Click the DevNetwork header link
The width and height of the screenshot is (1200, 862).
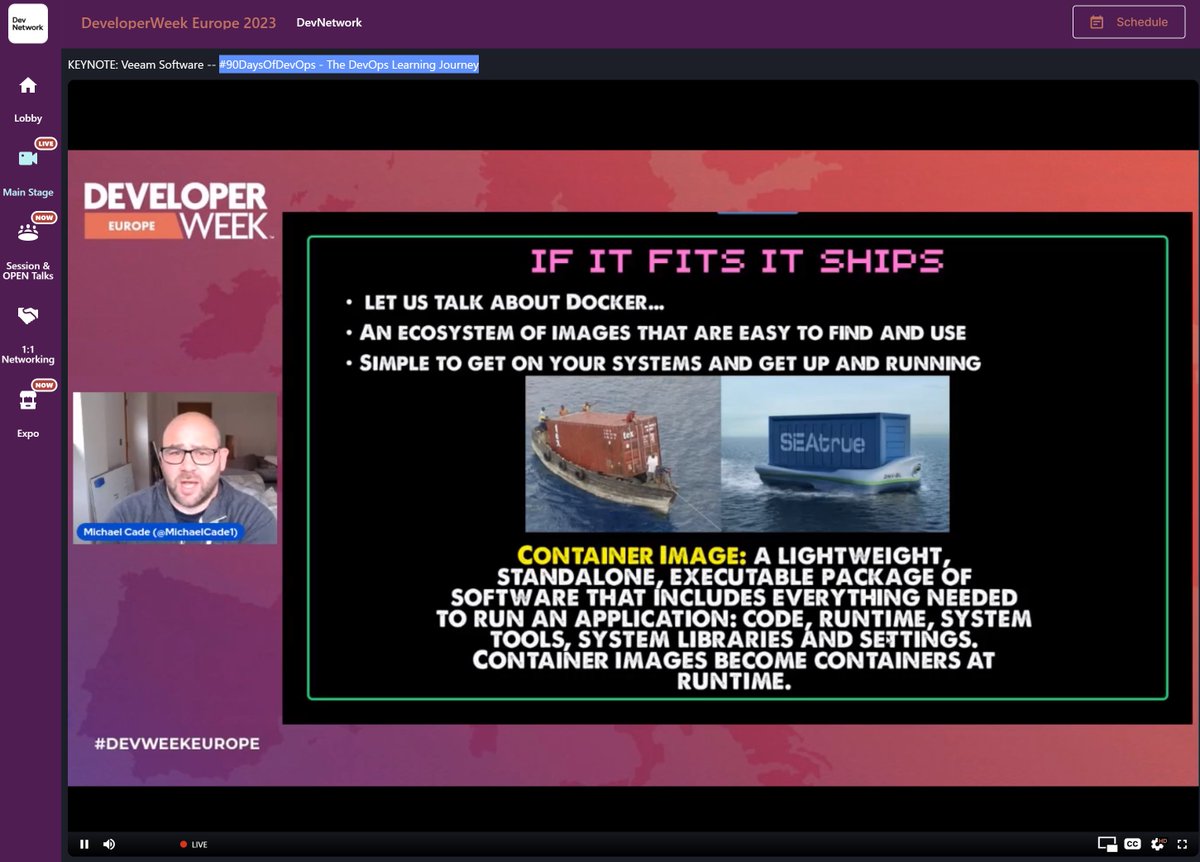coord(329,22)
